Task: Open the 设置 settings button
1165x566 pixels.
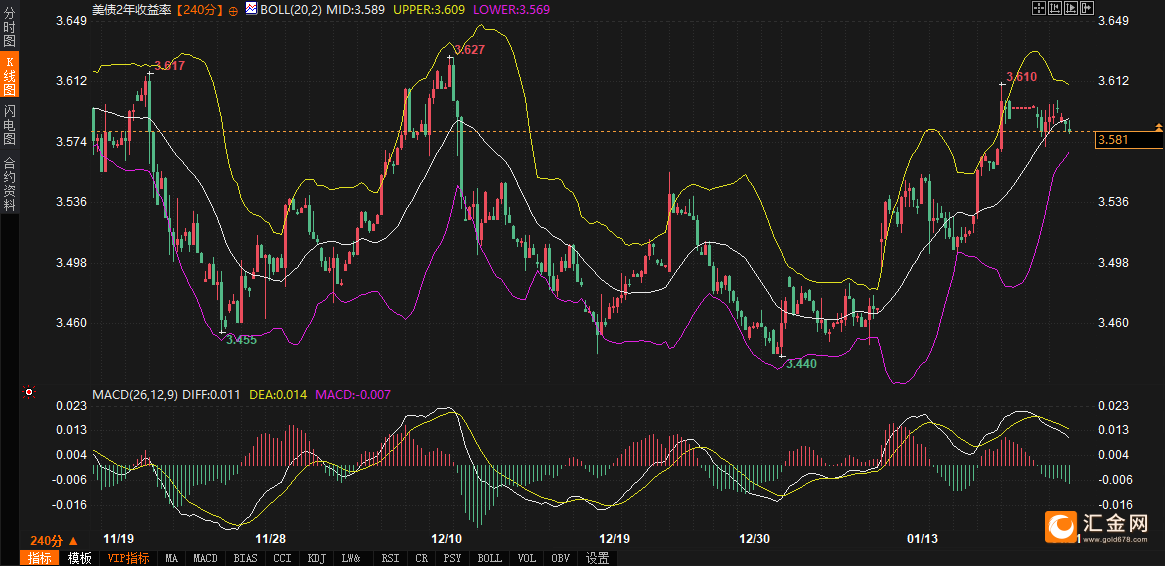Action: (x=597, y=558)
